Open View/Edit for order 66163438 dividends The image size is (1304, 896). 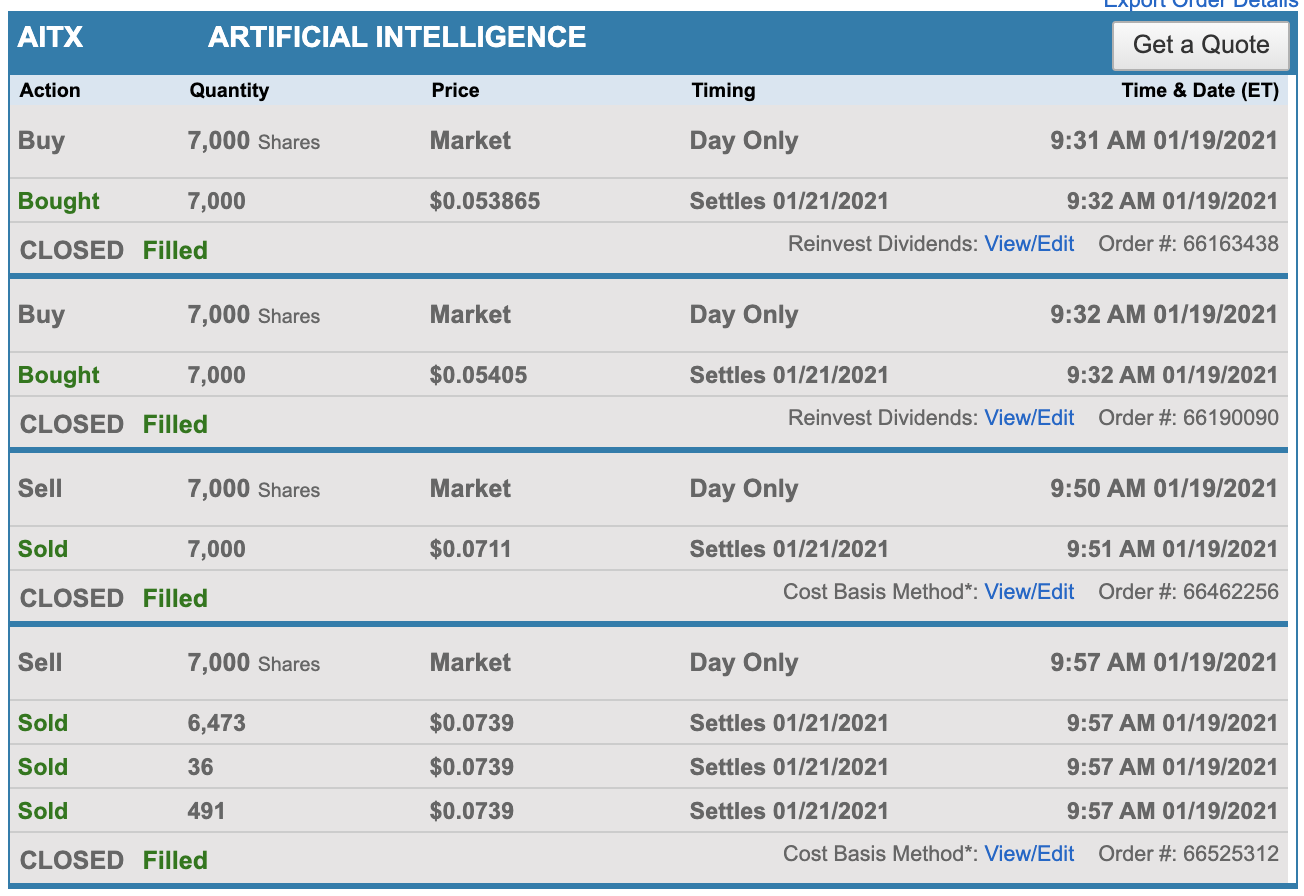tap(1029, 244)
